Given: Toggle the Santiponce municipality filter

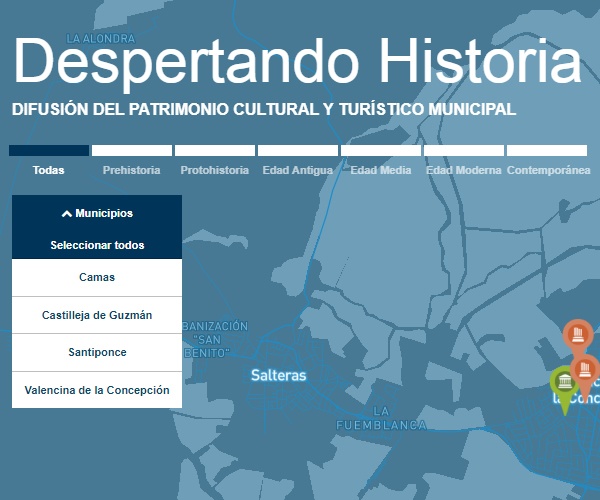Looking at the screenshot, I should coord(97,353).
